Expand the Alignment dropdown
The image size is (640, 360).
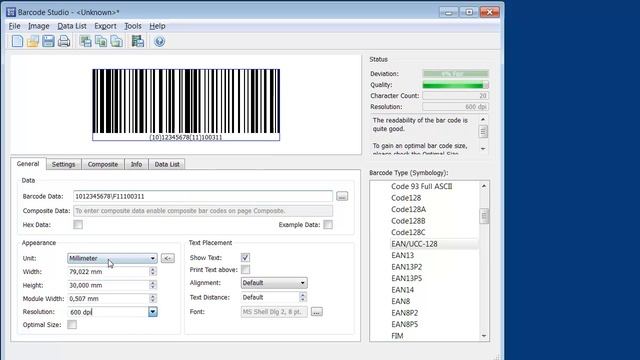point(274,283)
